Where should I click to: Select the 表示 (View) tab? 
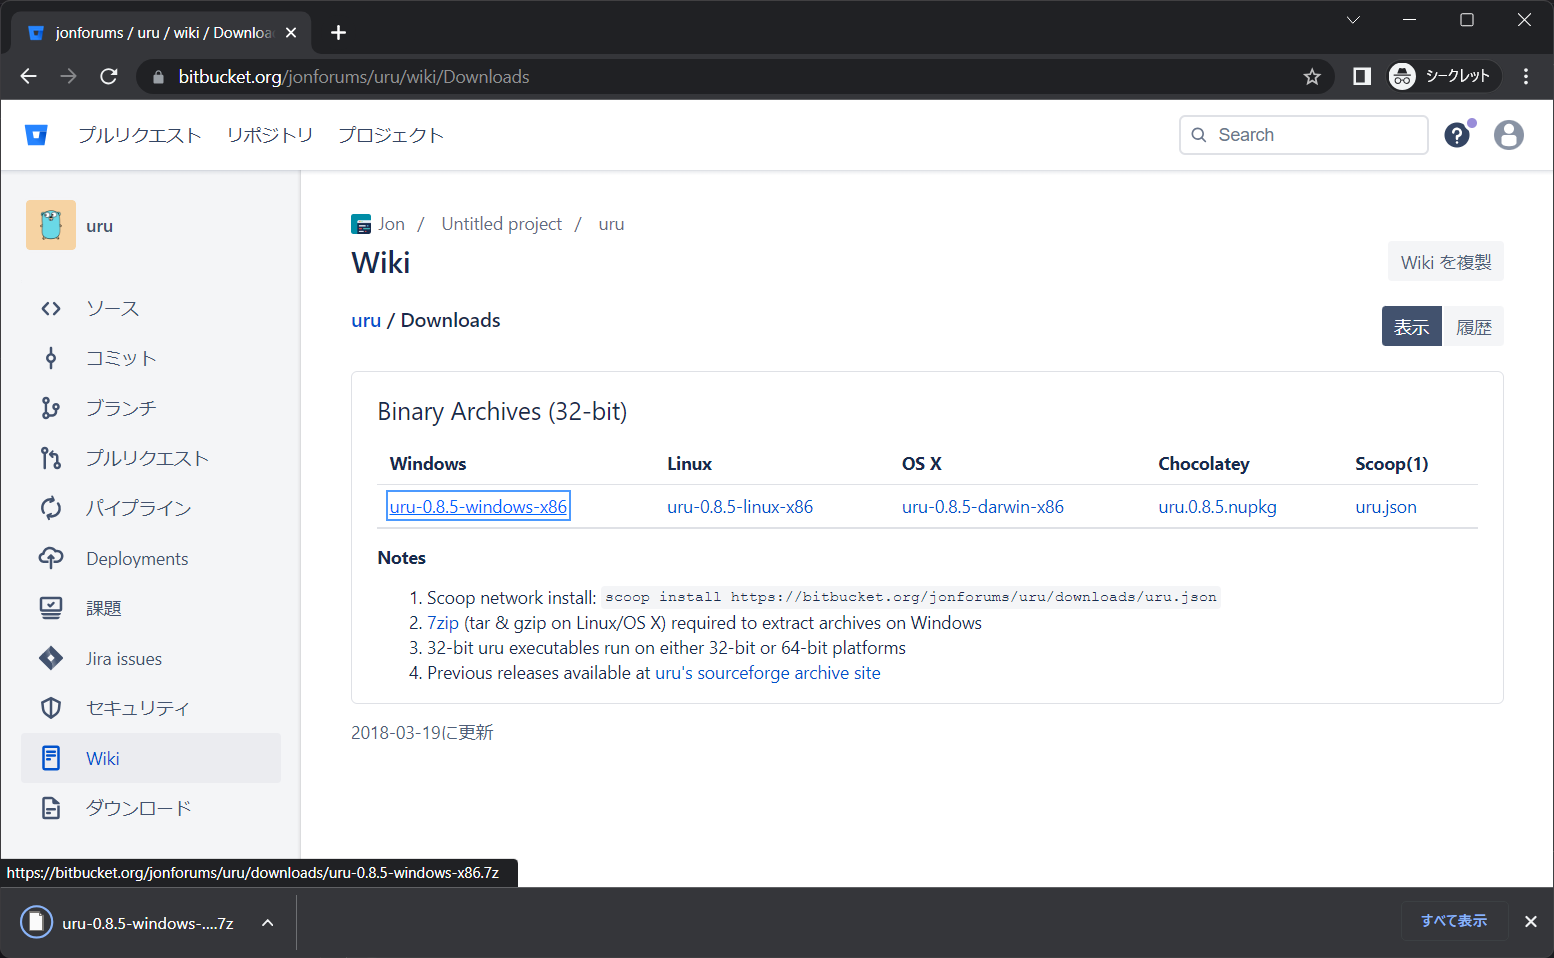[1411, 326]
